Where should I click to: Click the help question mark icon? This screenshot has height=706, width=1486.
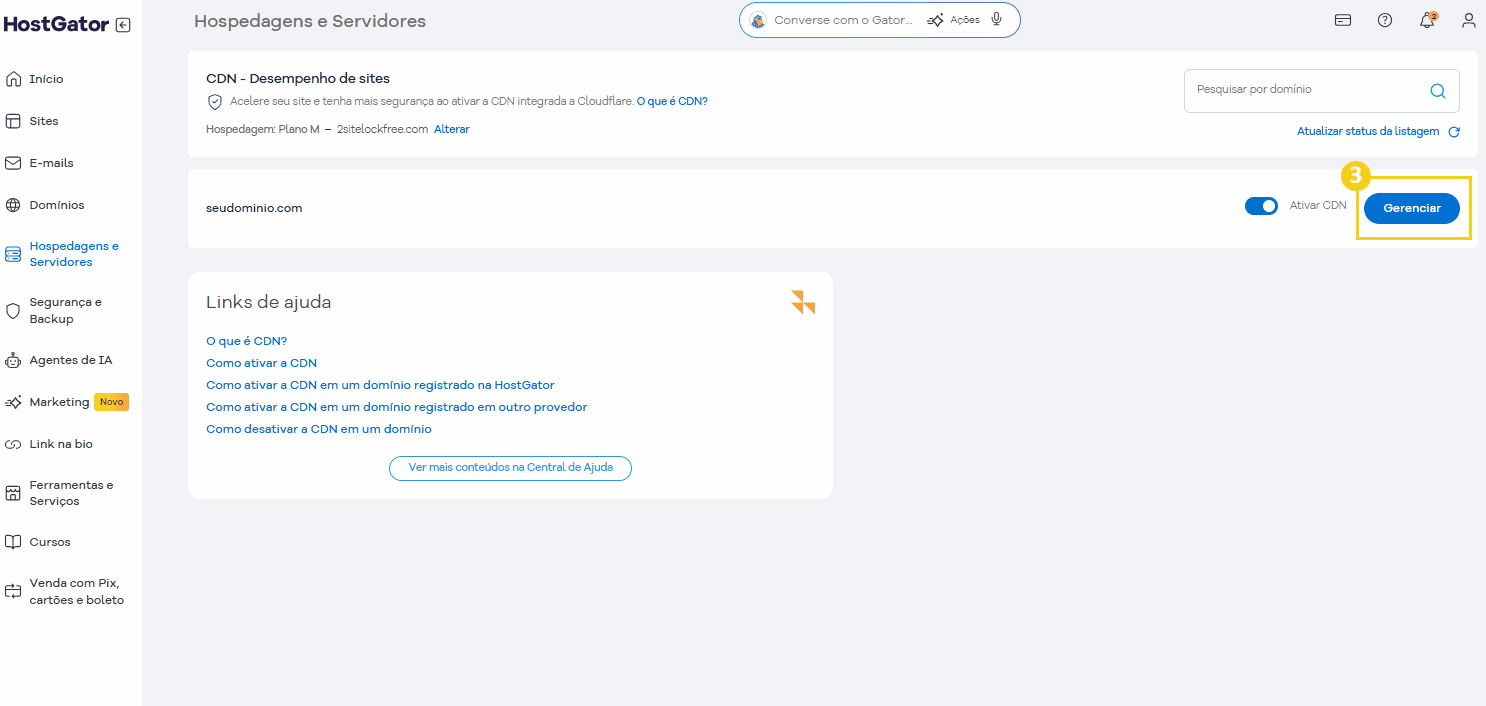point(1385,20)
